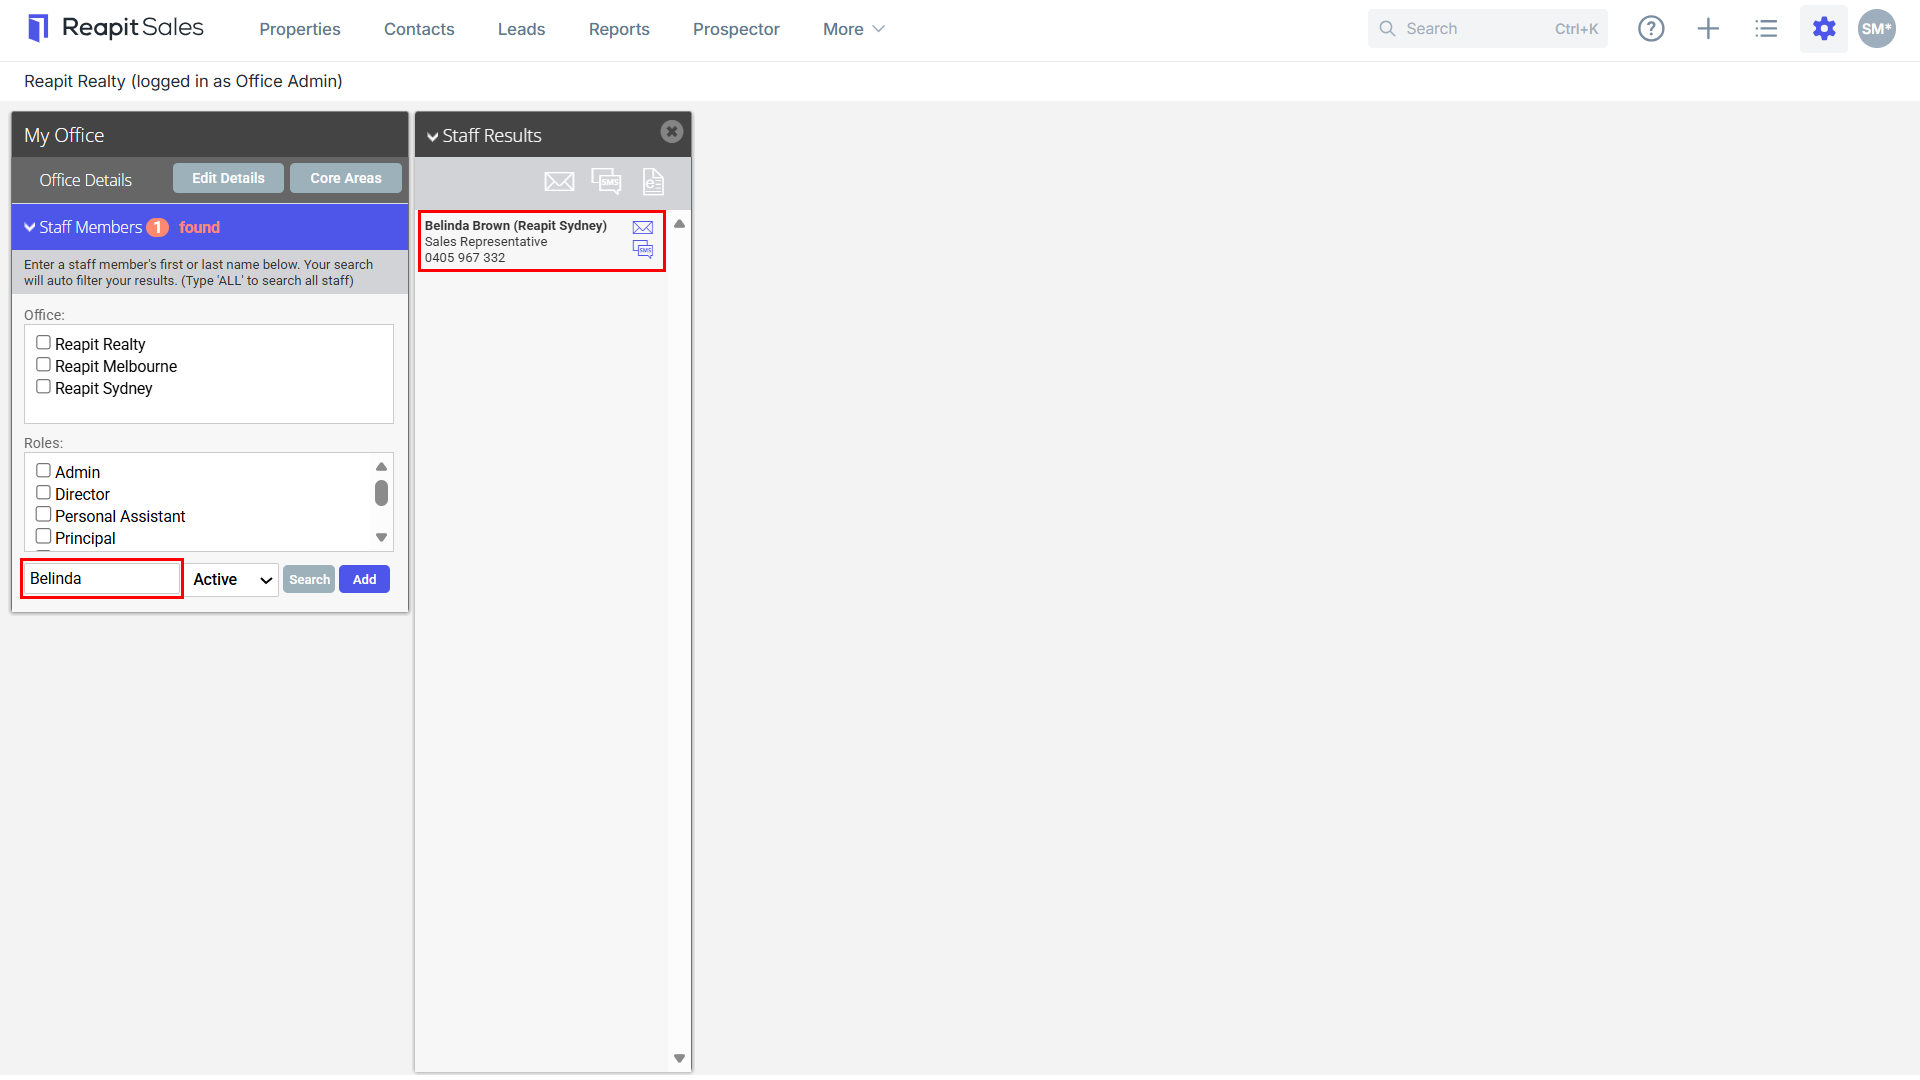Send SMS to Belinda Brown icon
The height and width of the screenshot is (1080, 1920).
pyautogui.click(x=643, y=249)
